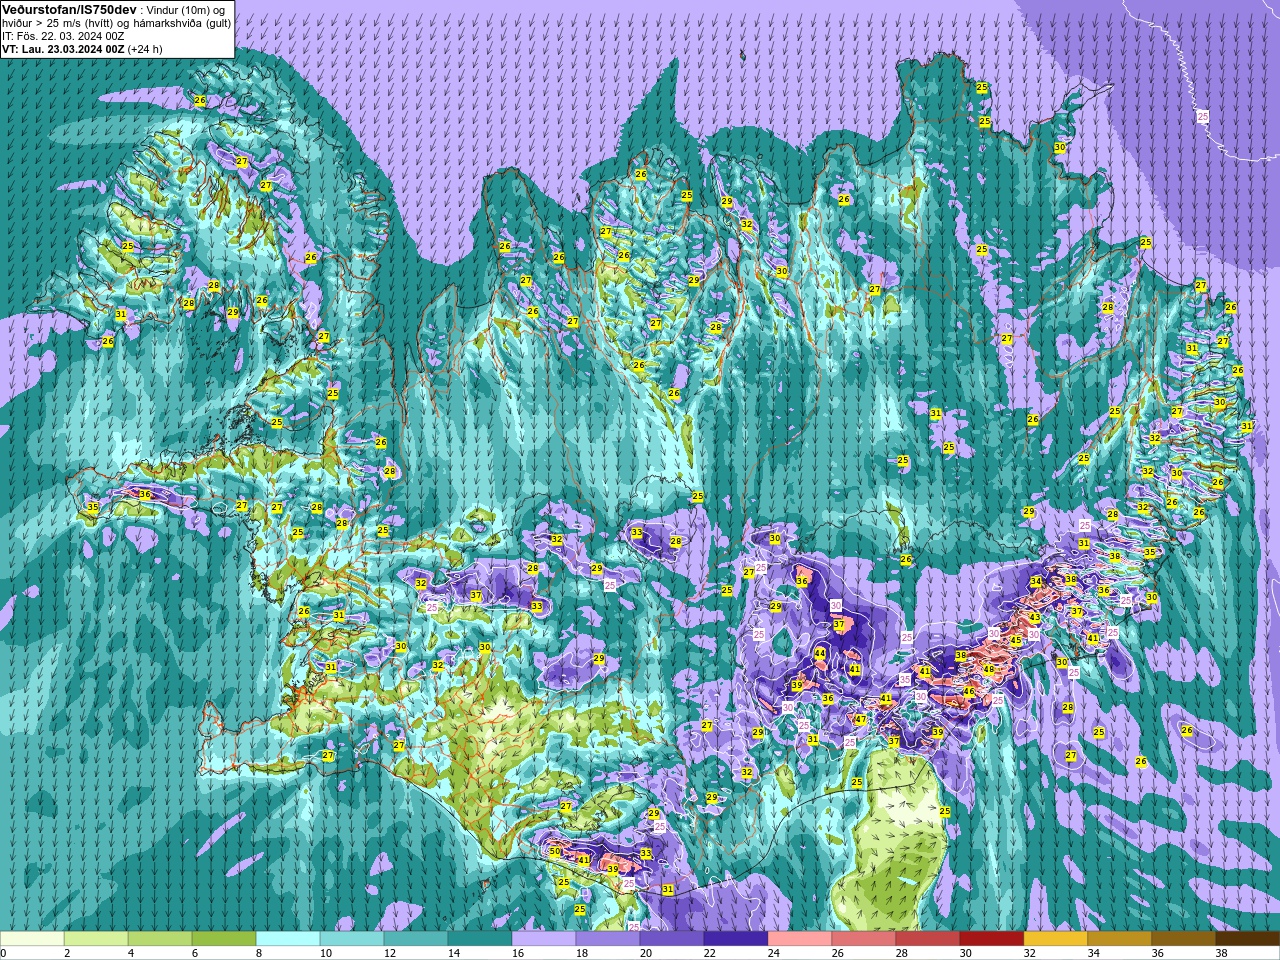Image resolution: width=1280 pixels, height=960 pixels.
Task: Click the yellow gust label "45"
Action: 1016,640
